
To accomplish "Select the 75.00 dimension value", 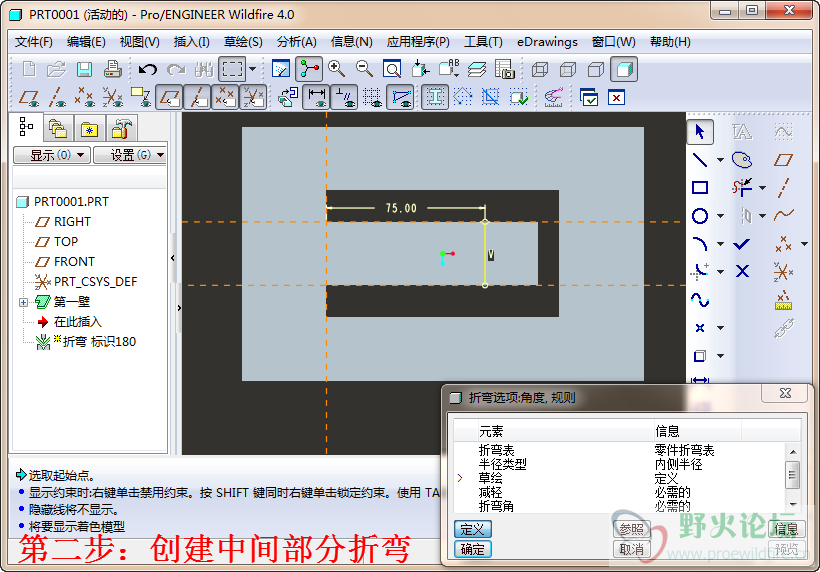I will [x=401, y=208].
